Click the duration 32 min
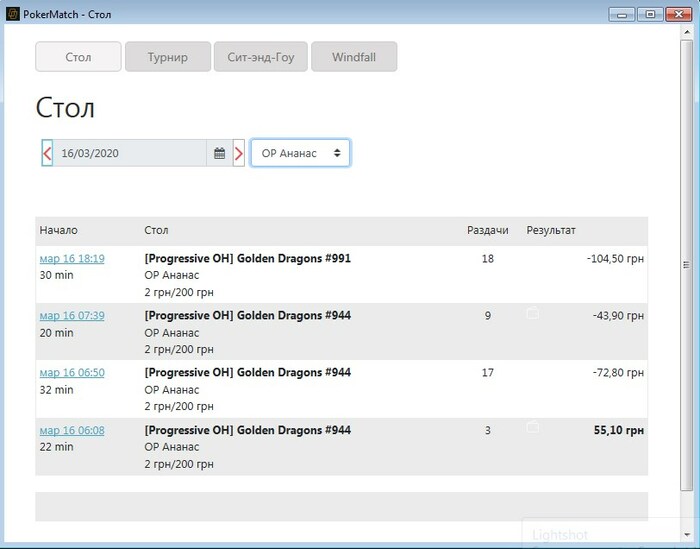Screen dimensions: 700x549 coord(56,390)
